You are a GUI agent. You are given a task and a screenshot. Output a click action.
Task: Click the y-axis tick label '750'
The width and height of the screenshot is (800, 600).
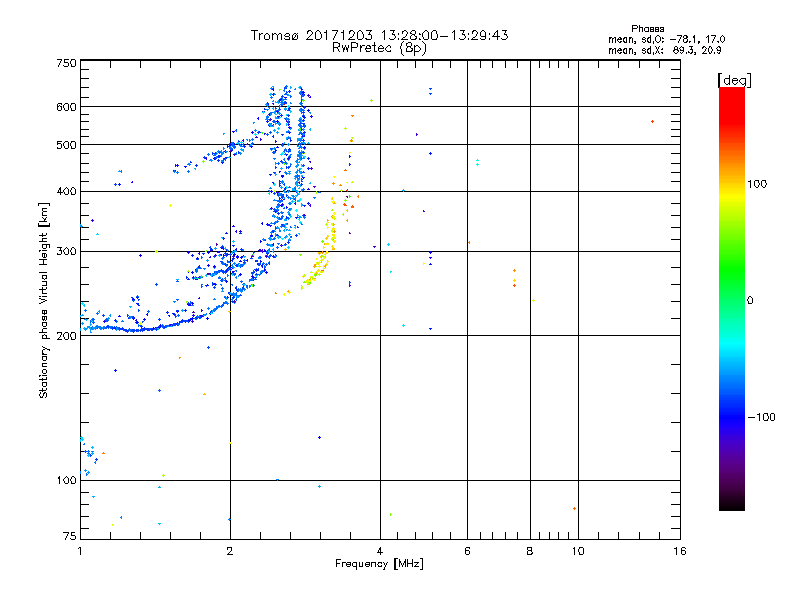tap(66, 63)
